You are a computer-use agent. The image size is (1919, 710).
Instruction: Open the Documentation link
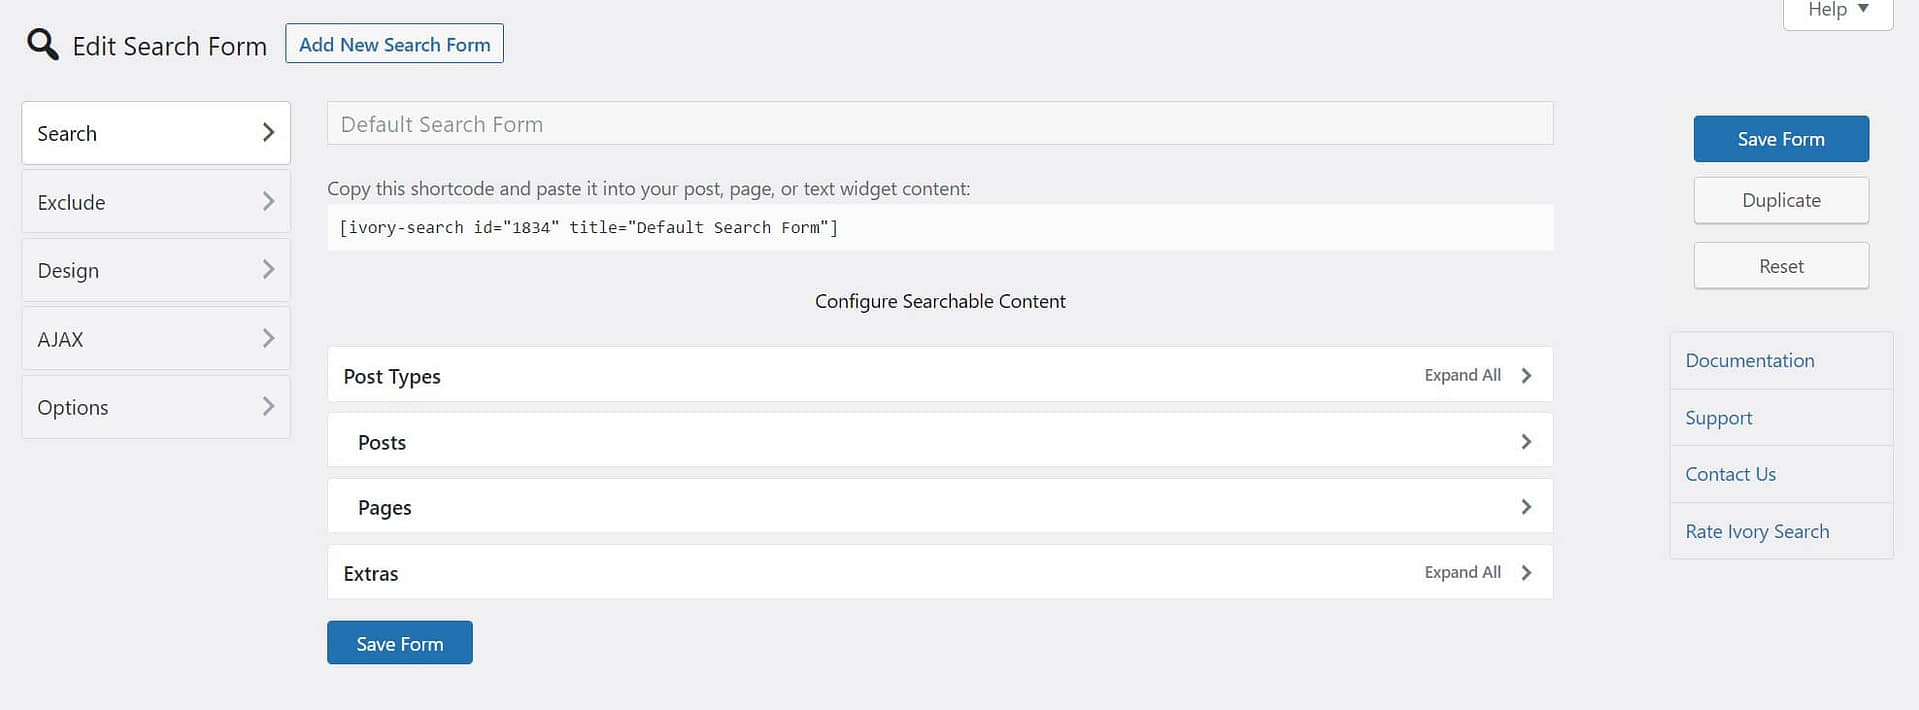[x=1749, y=361]
